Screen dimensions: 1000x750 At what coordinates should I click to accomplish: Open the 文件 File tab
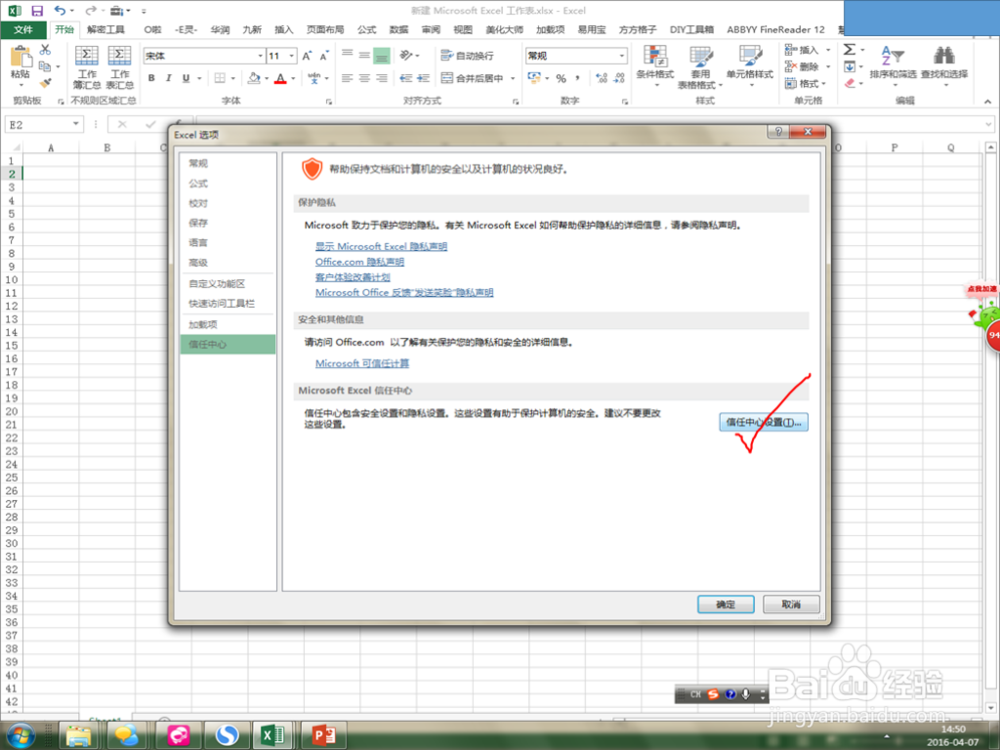click(23, 29)
